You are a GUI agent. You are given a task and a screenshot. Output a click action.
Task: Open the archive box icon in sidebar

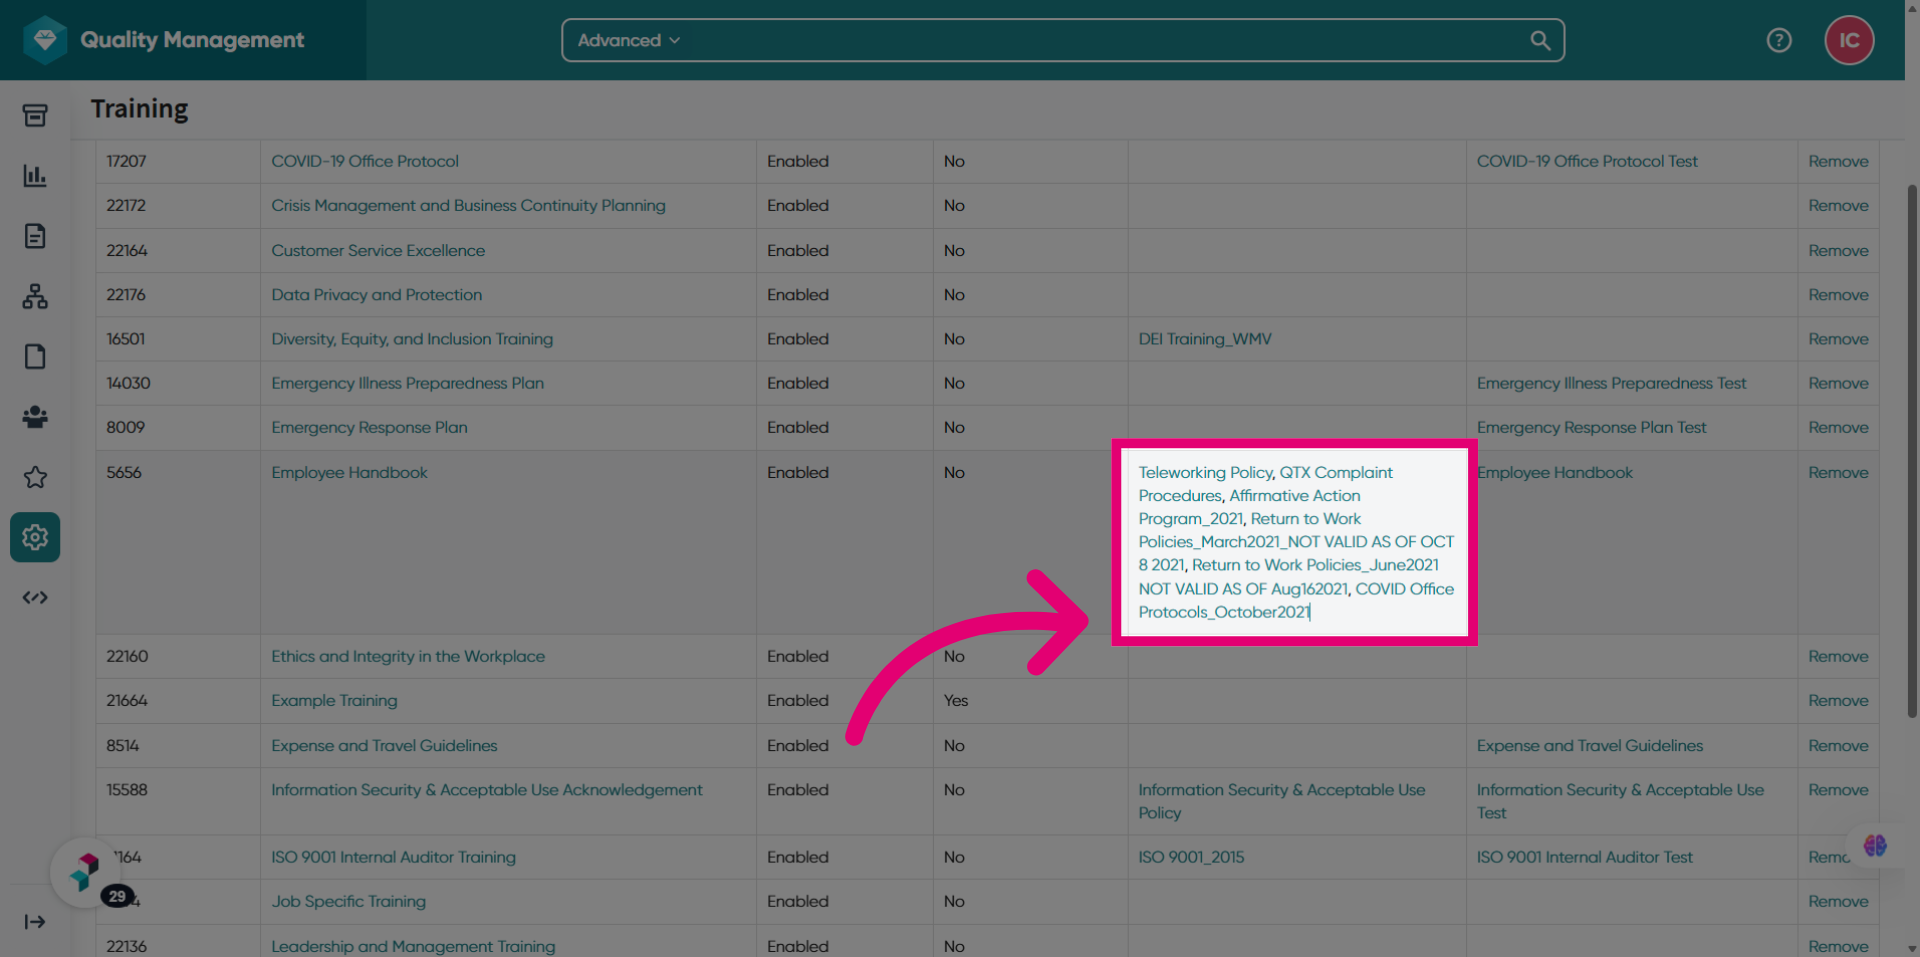click(x=35, y=116)
